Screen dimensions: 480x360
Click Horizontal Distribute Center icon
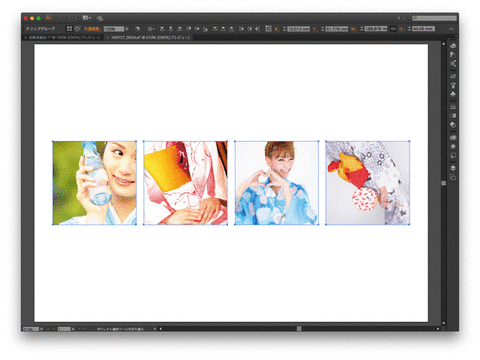tap(250, 29)
